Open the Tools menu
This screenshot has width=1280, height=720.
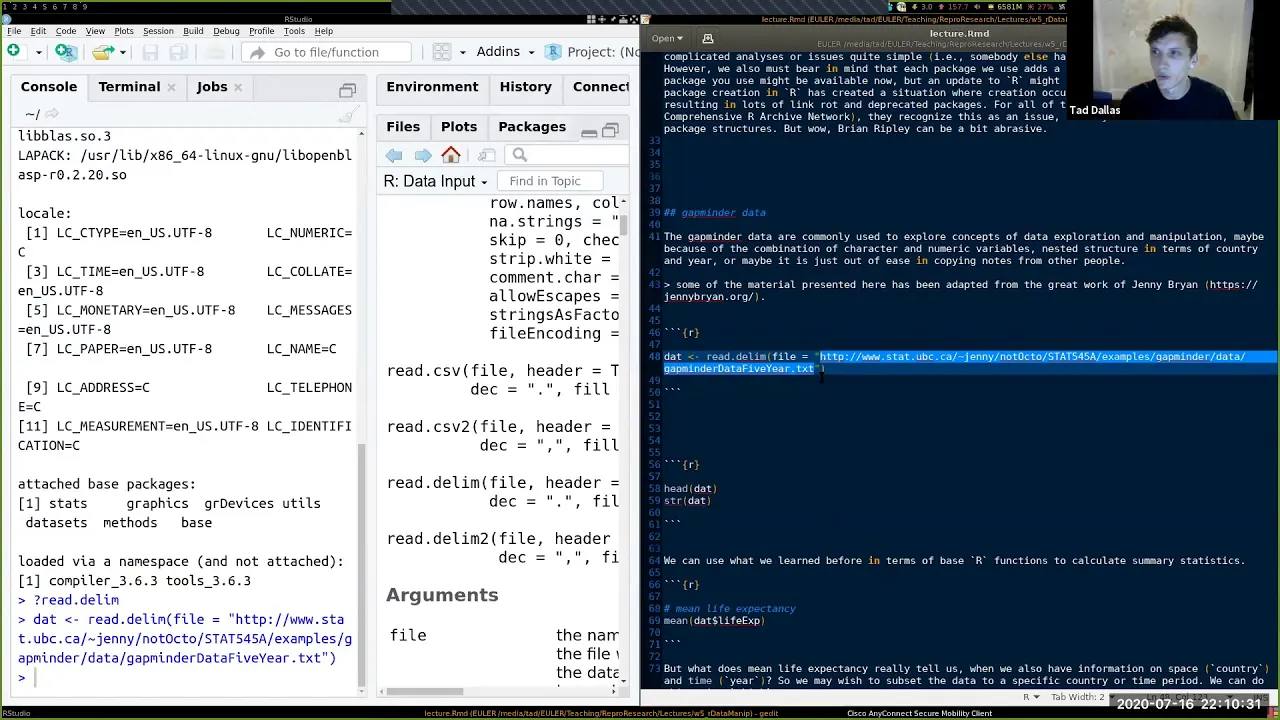[294, 31]
